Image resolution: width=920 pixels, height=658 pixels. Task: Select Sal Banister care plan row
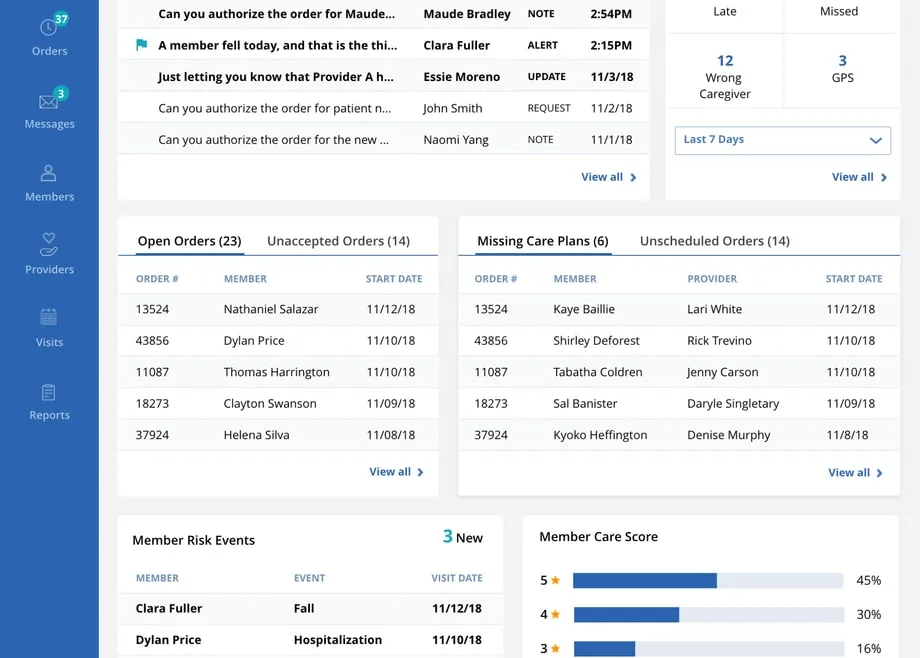[x=679, y=403]
